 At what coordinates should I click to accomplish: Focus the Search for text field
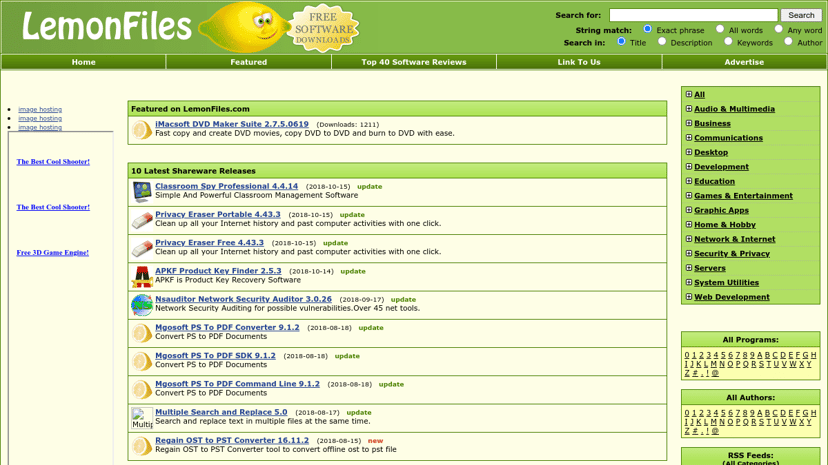[693, 15]
